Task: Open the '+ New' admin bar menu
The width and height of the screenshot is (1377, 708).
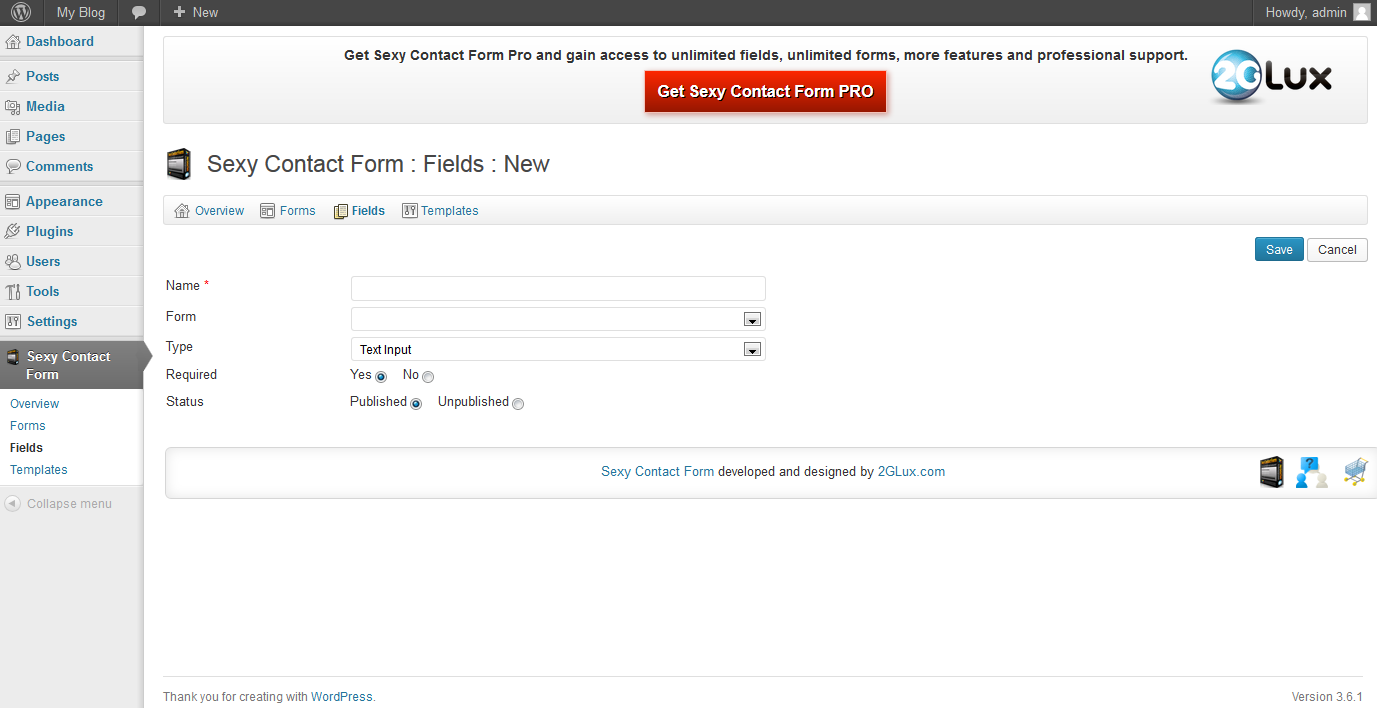Action: [x=195, y=13]
